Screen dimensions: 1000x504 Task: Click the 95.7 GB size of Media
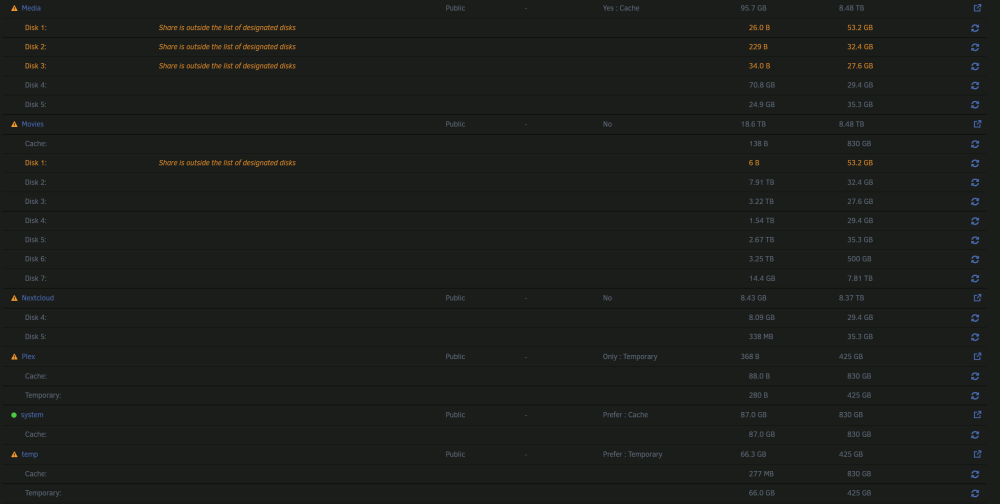tap(753, 8)
